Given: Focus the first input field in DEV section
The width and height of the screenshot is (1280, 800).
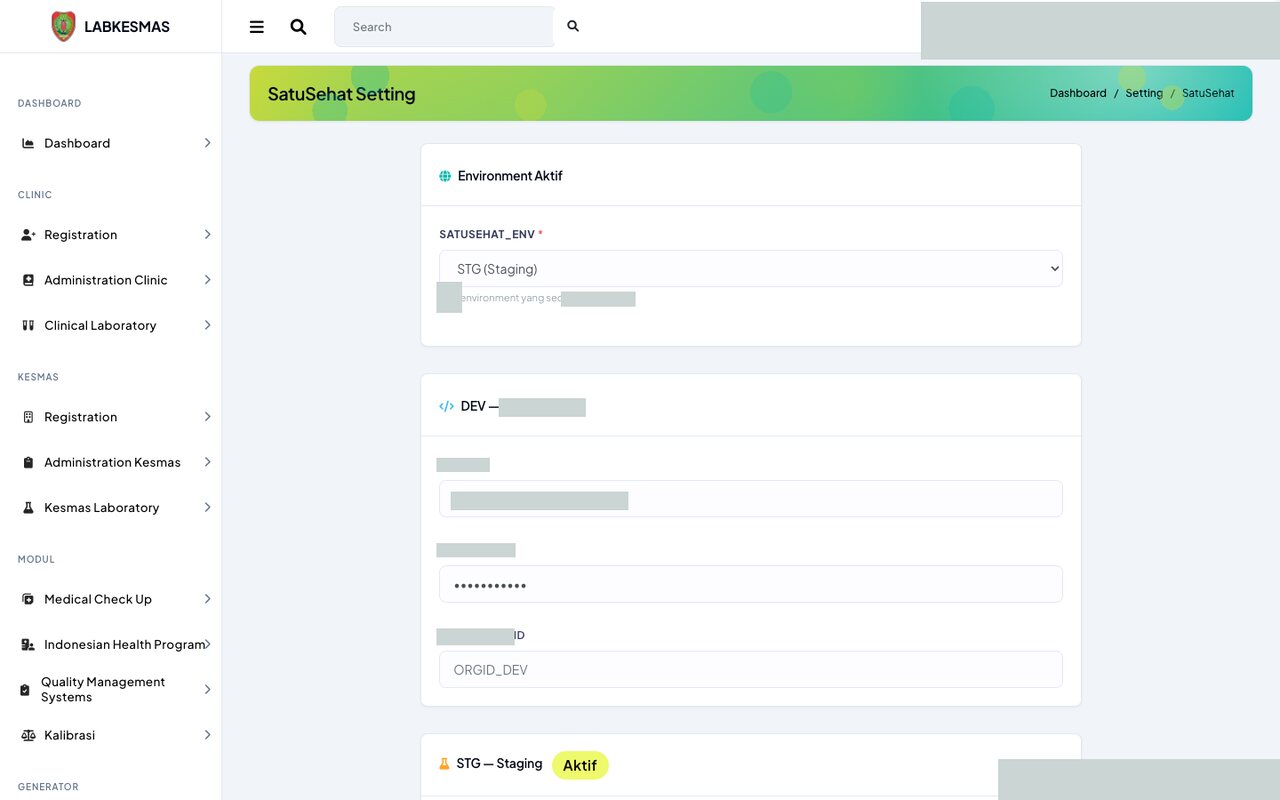Looking at the screenshot, I should [751, 499].
